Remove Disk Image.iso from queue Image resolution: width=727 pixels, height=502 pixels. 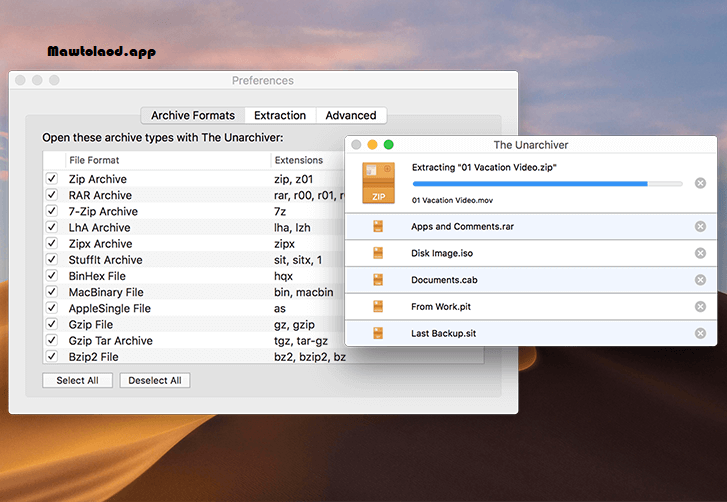(700, 253)
